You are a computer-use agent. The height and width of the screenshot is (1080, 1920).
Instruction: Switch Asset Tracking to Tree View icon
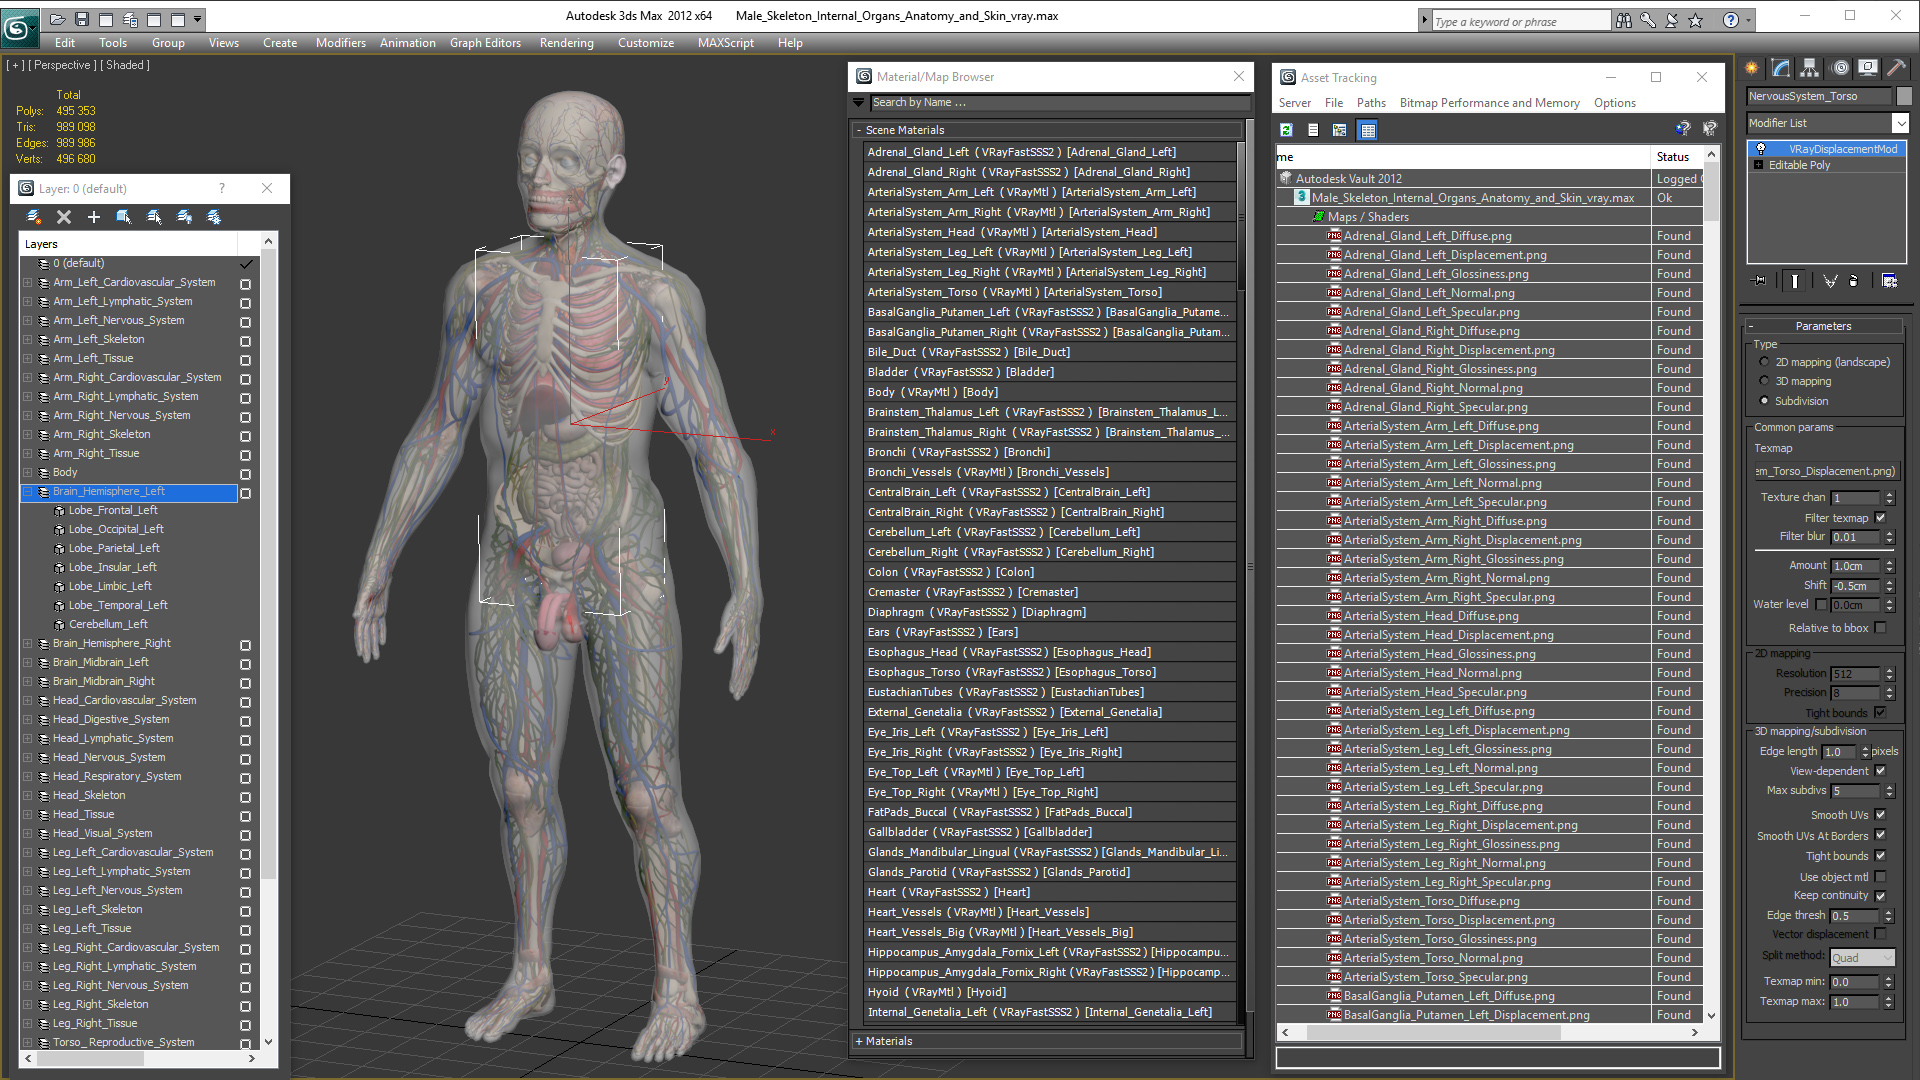coord(1340,130)
